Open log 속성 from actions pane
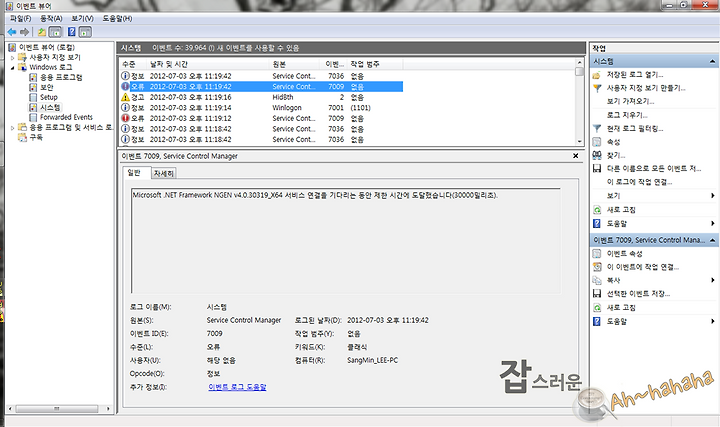This screenshot has height=427, width=720. tap(613, 142)
